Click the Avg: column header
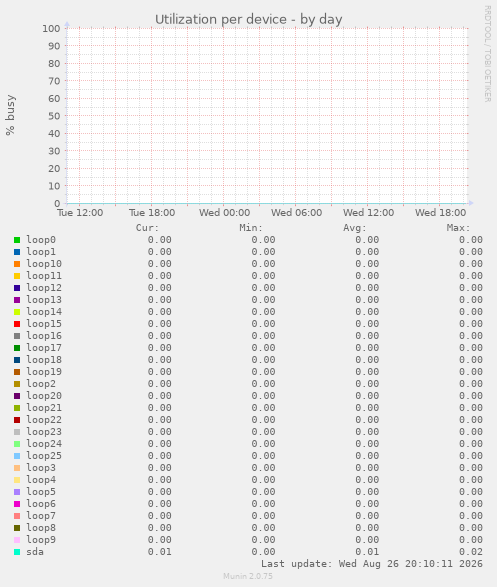 355,228
